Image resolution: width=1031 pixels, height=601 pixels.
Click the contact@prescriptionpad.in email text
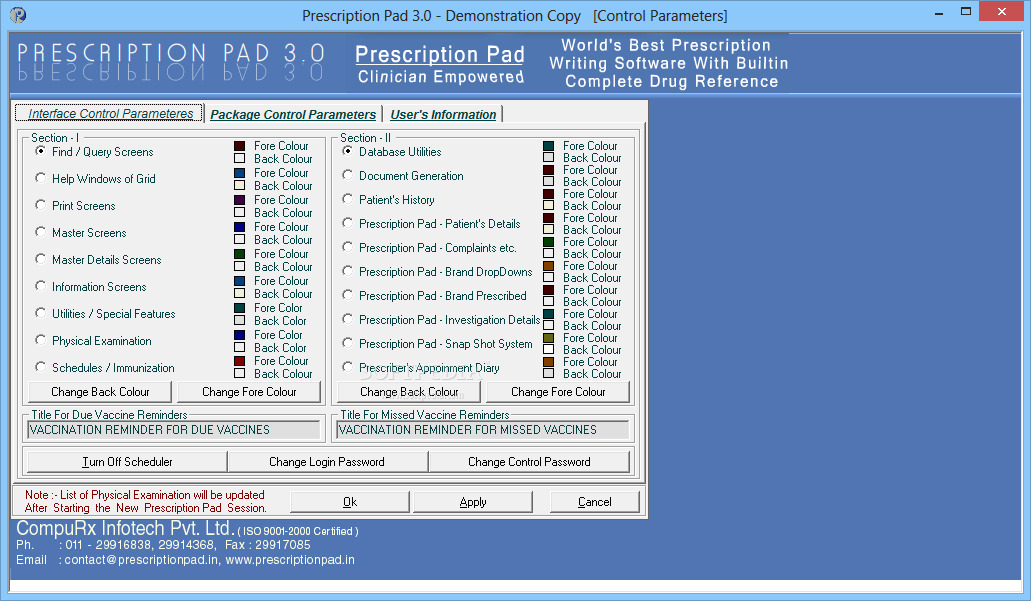(x=141, y=560)
